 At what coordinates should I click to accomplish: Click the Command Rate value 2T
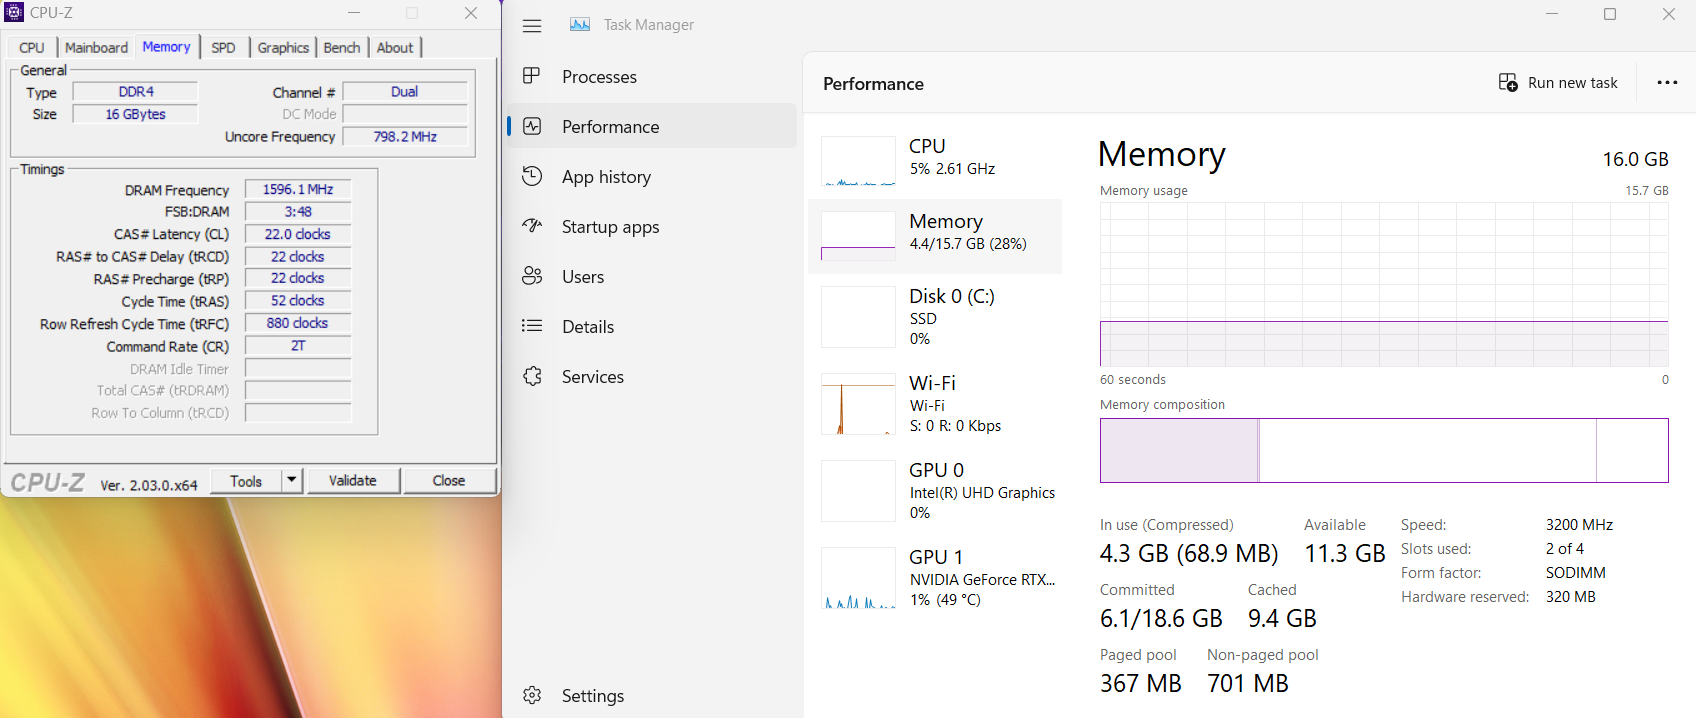click(x=298, y=345)
